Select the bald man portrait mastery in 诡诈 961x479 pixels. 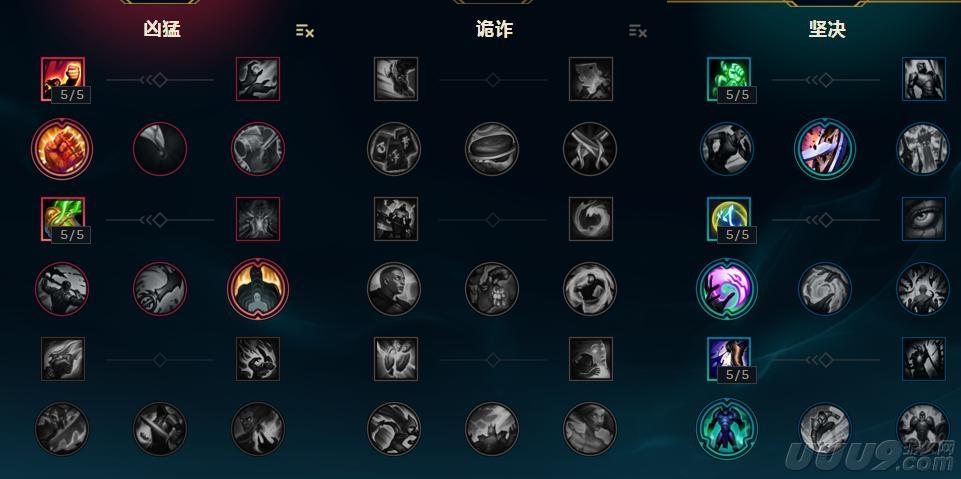pyautogui.click(x=394, y=289)
